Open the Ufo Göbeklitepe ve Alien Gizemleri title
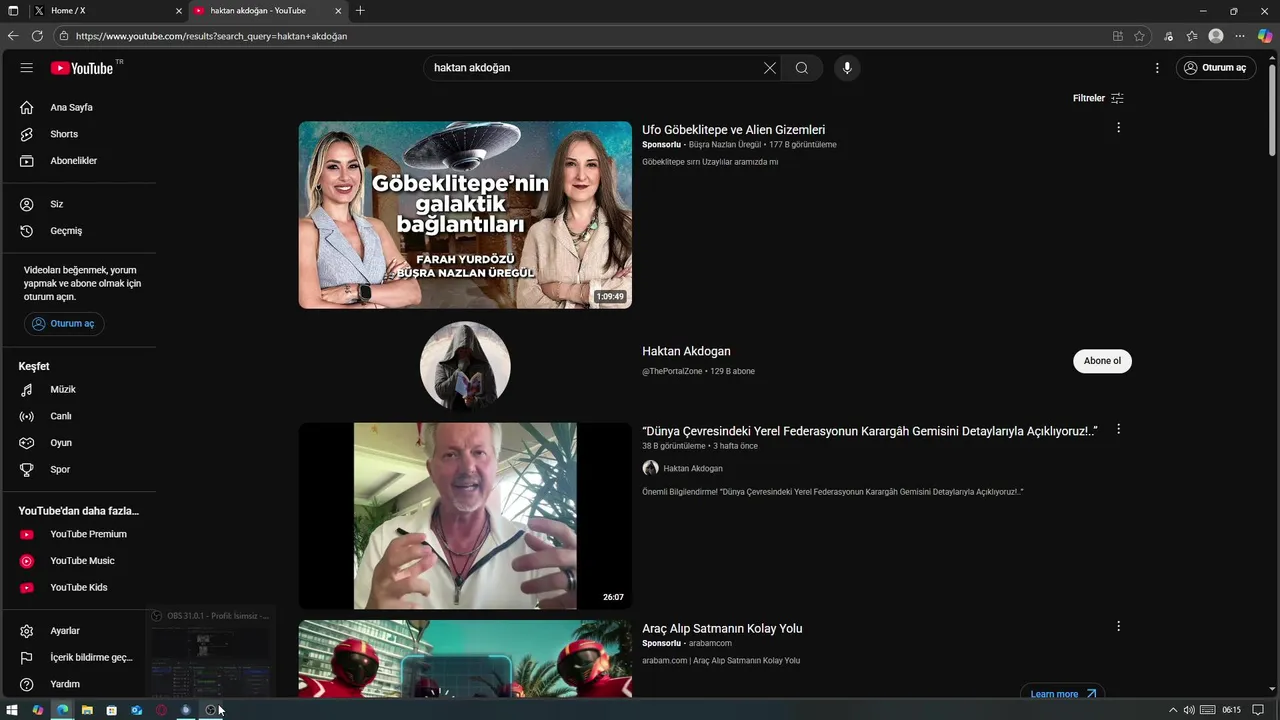This screenshot has height=720, width=1280. click(733, 130)
